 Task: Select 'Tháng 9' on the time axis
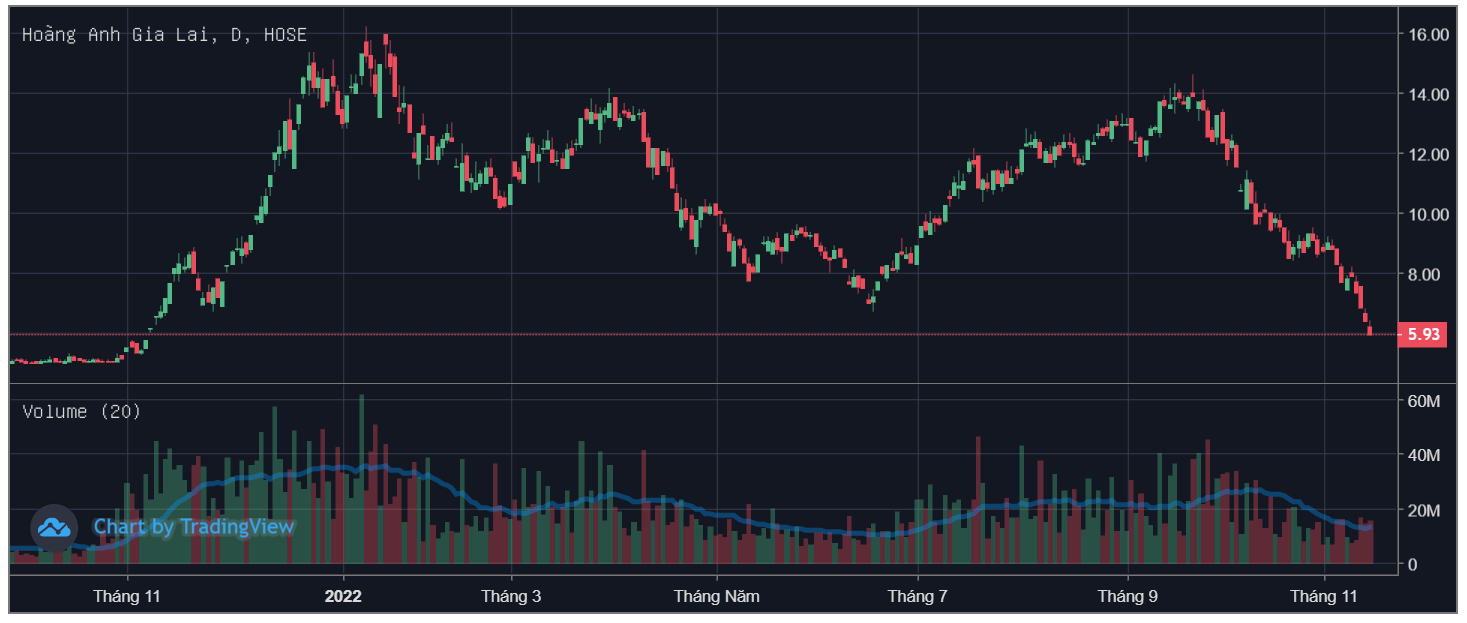pyautogui.click(x=1127, y=596)
